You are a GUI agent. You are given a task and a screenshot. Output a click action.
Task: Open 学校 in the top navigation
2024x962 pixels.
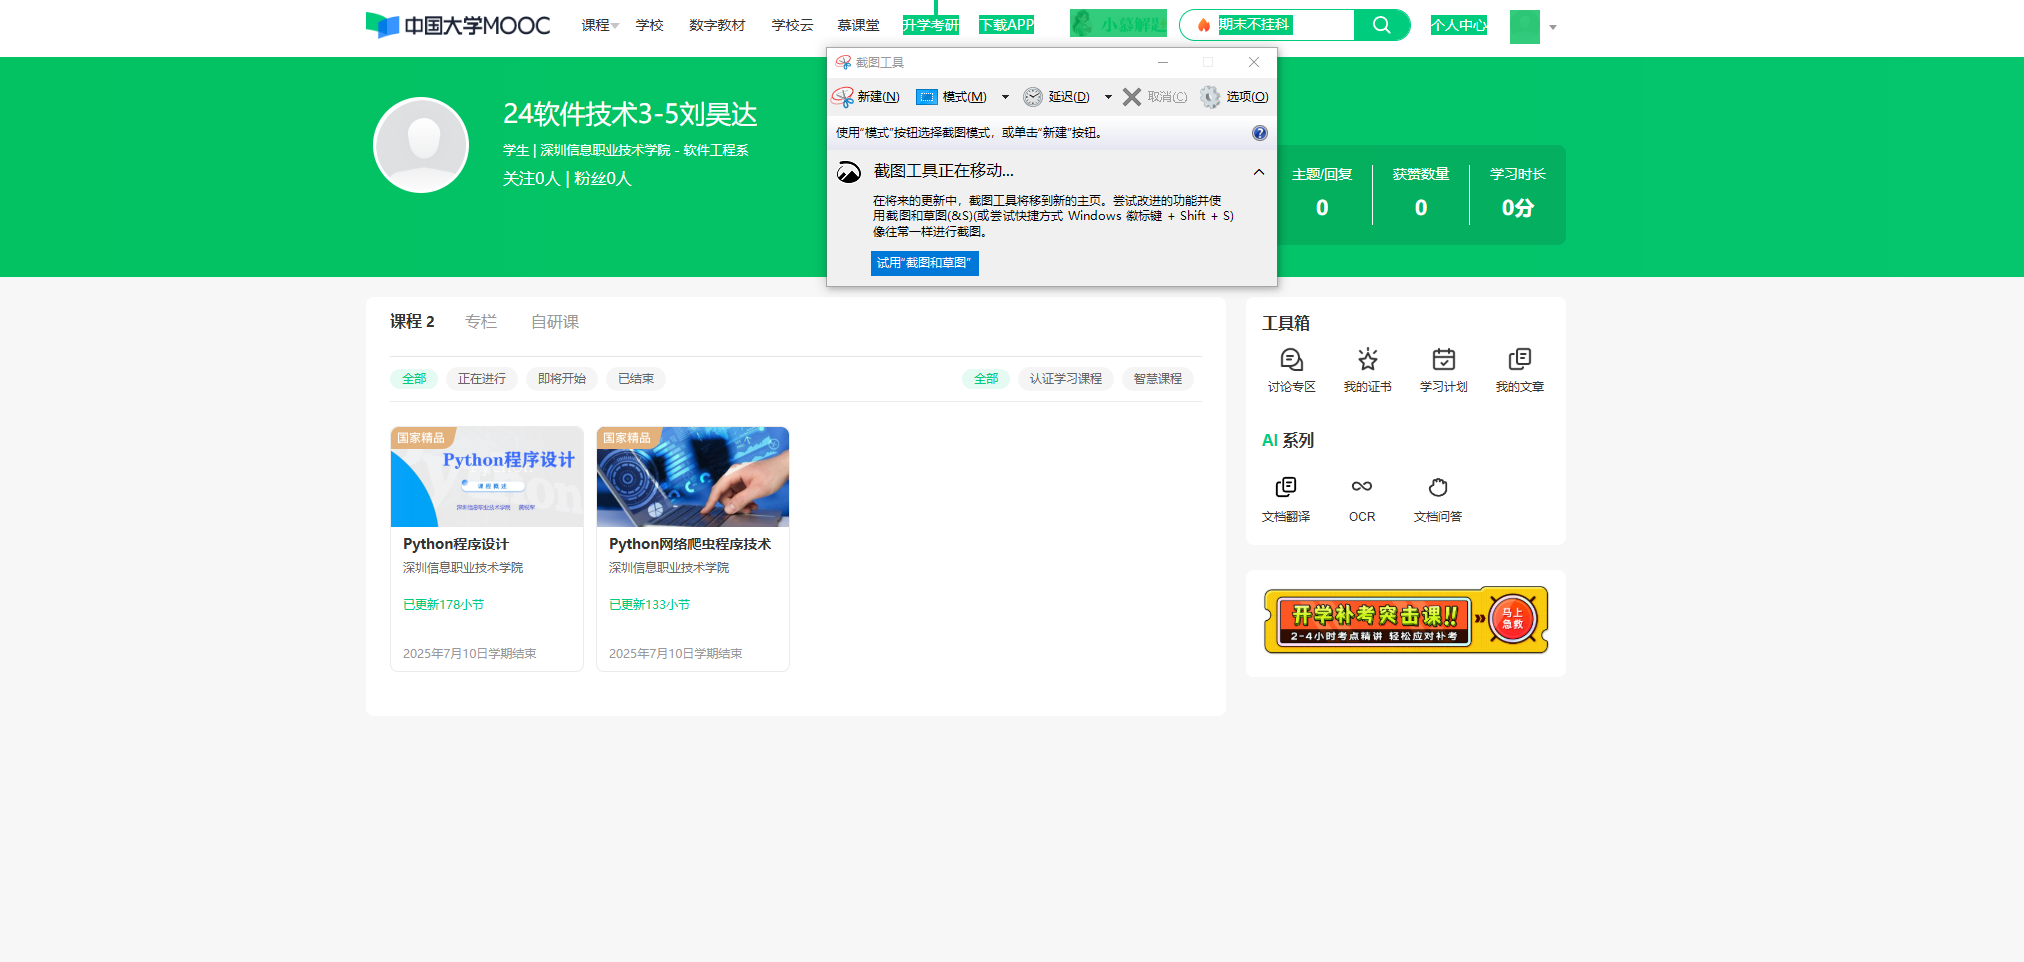click(x=649, y=25)
